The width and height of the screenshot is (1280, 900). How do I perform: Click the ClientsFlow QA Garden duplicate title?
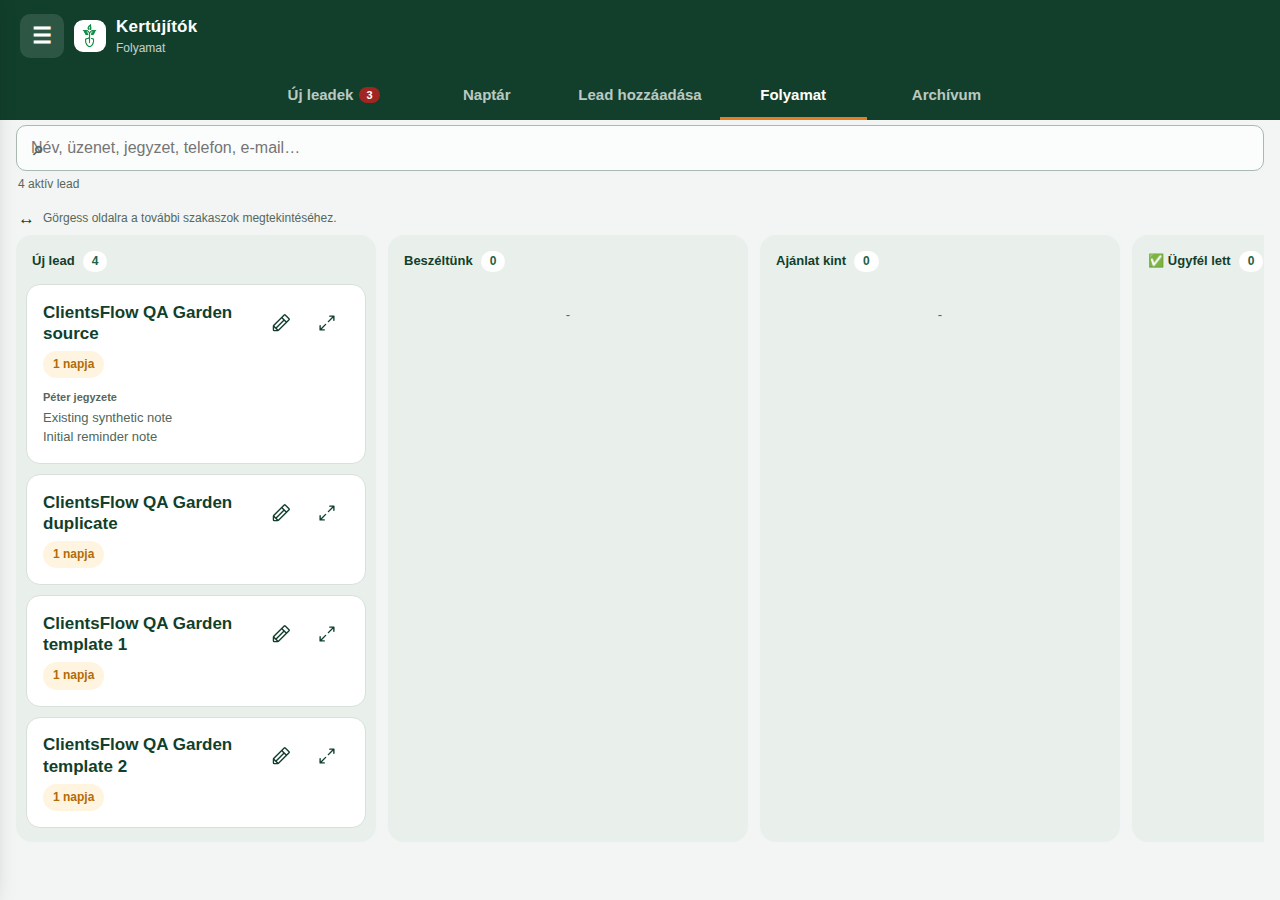(x=137, y=513)
